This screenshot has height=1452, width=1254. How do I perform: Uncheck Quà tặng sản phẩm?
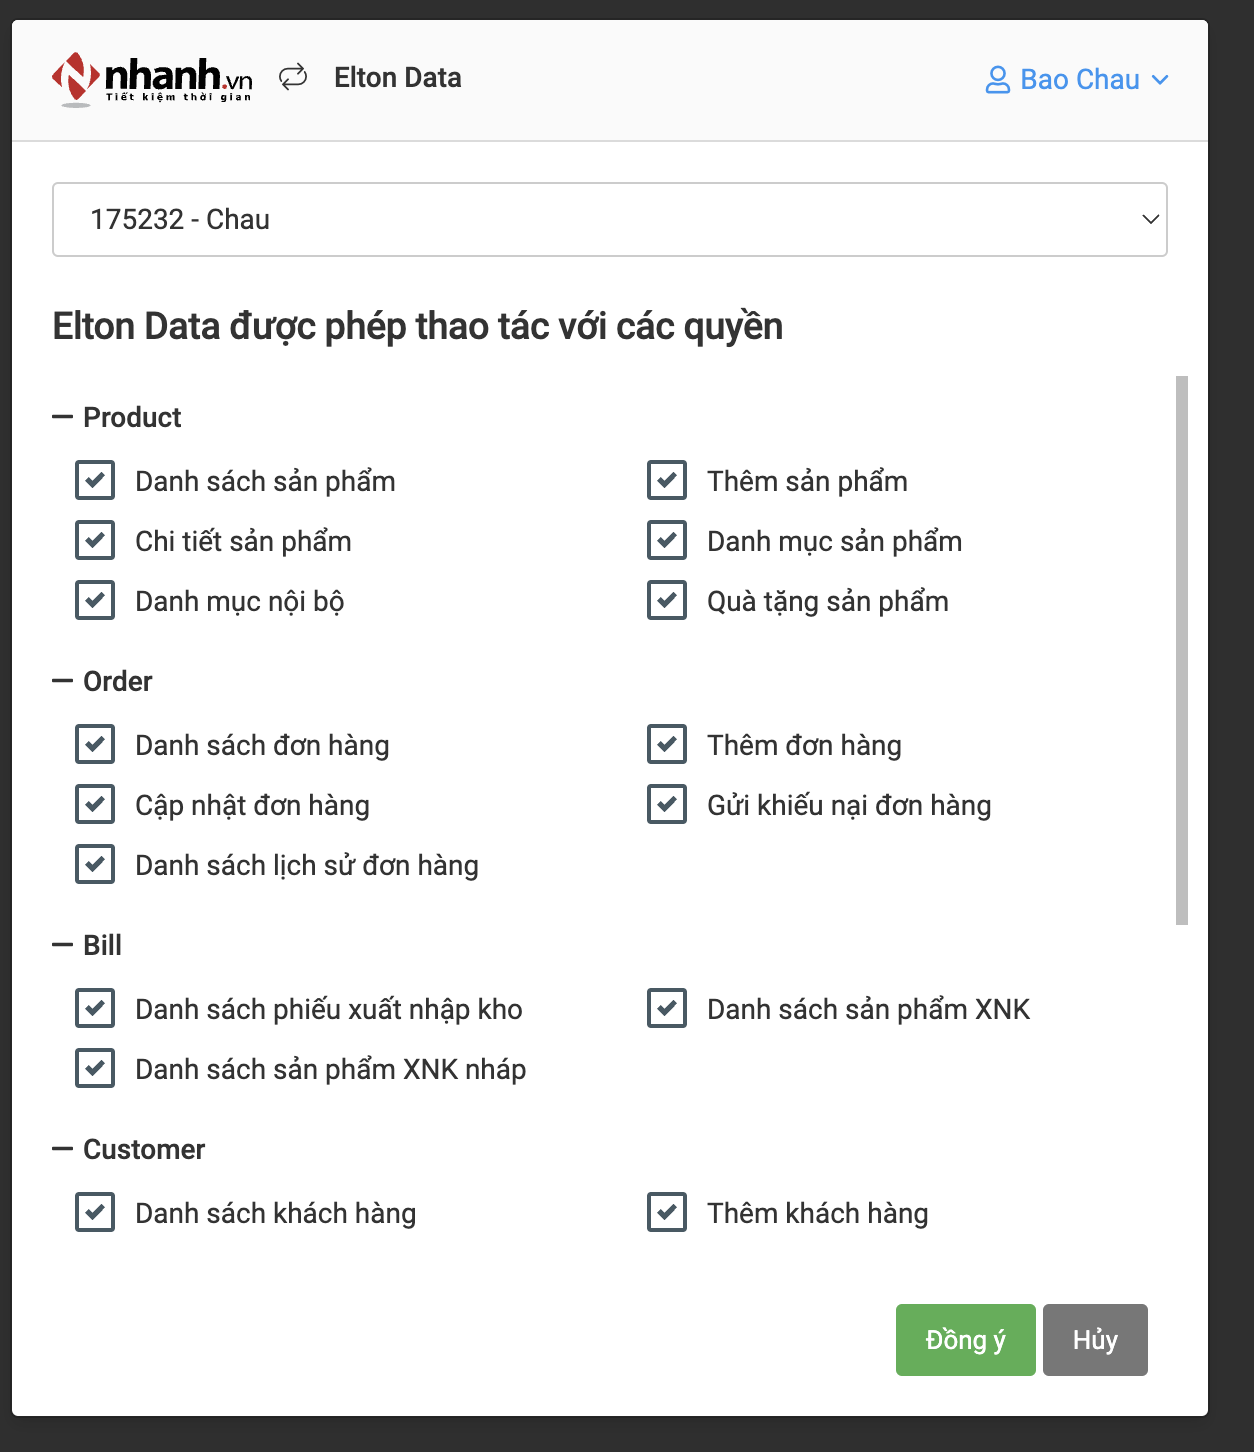pos(666,601)
